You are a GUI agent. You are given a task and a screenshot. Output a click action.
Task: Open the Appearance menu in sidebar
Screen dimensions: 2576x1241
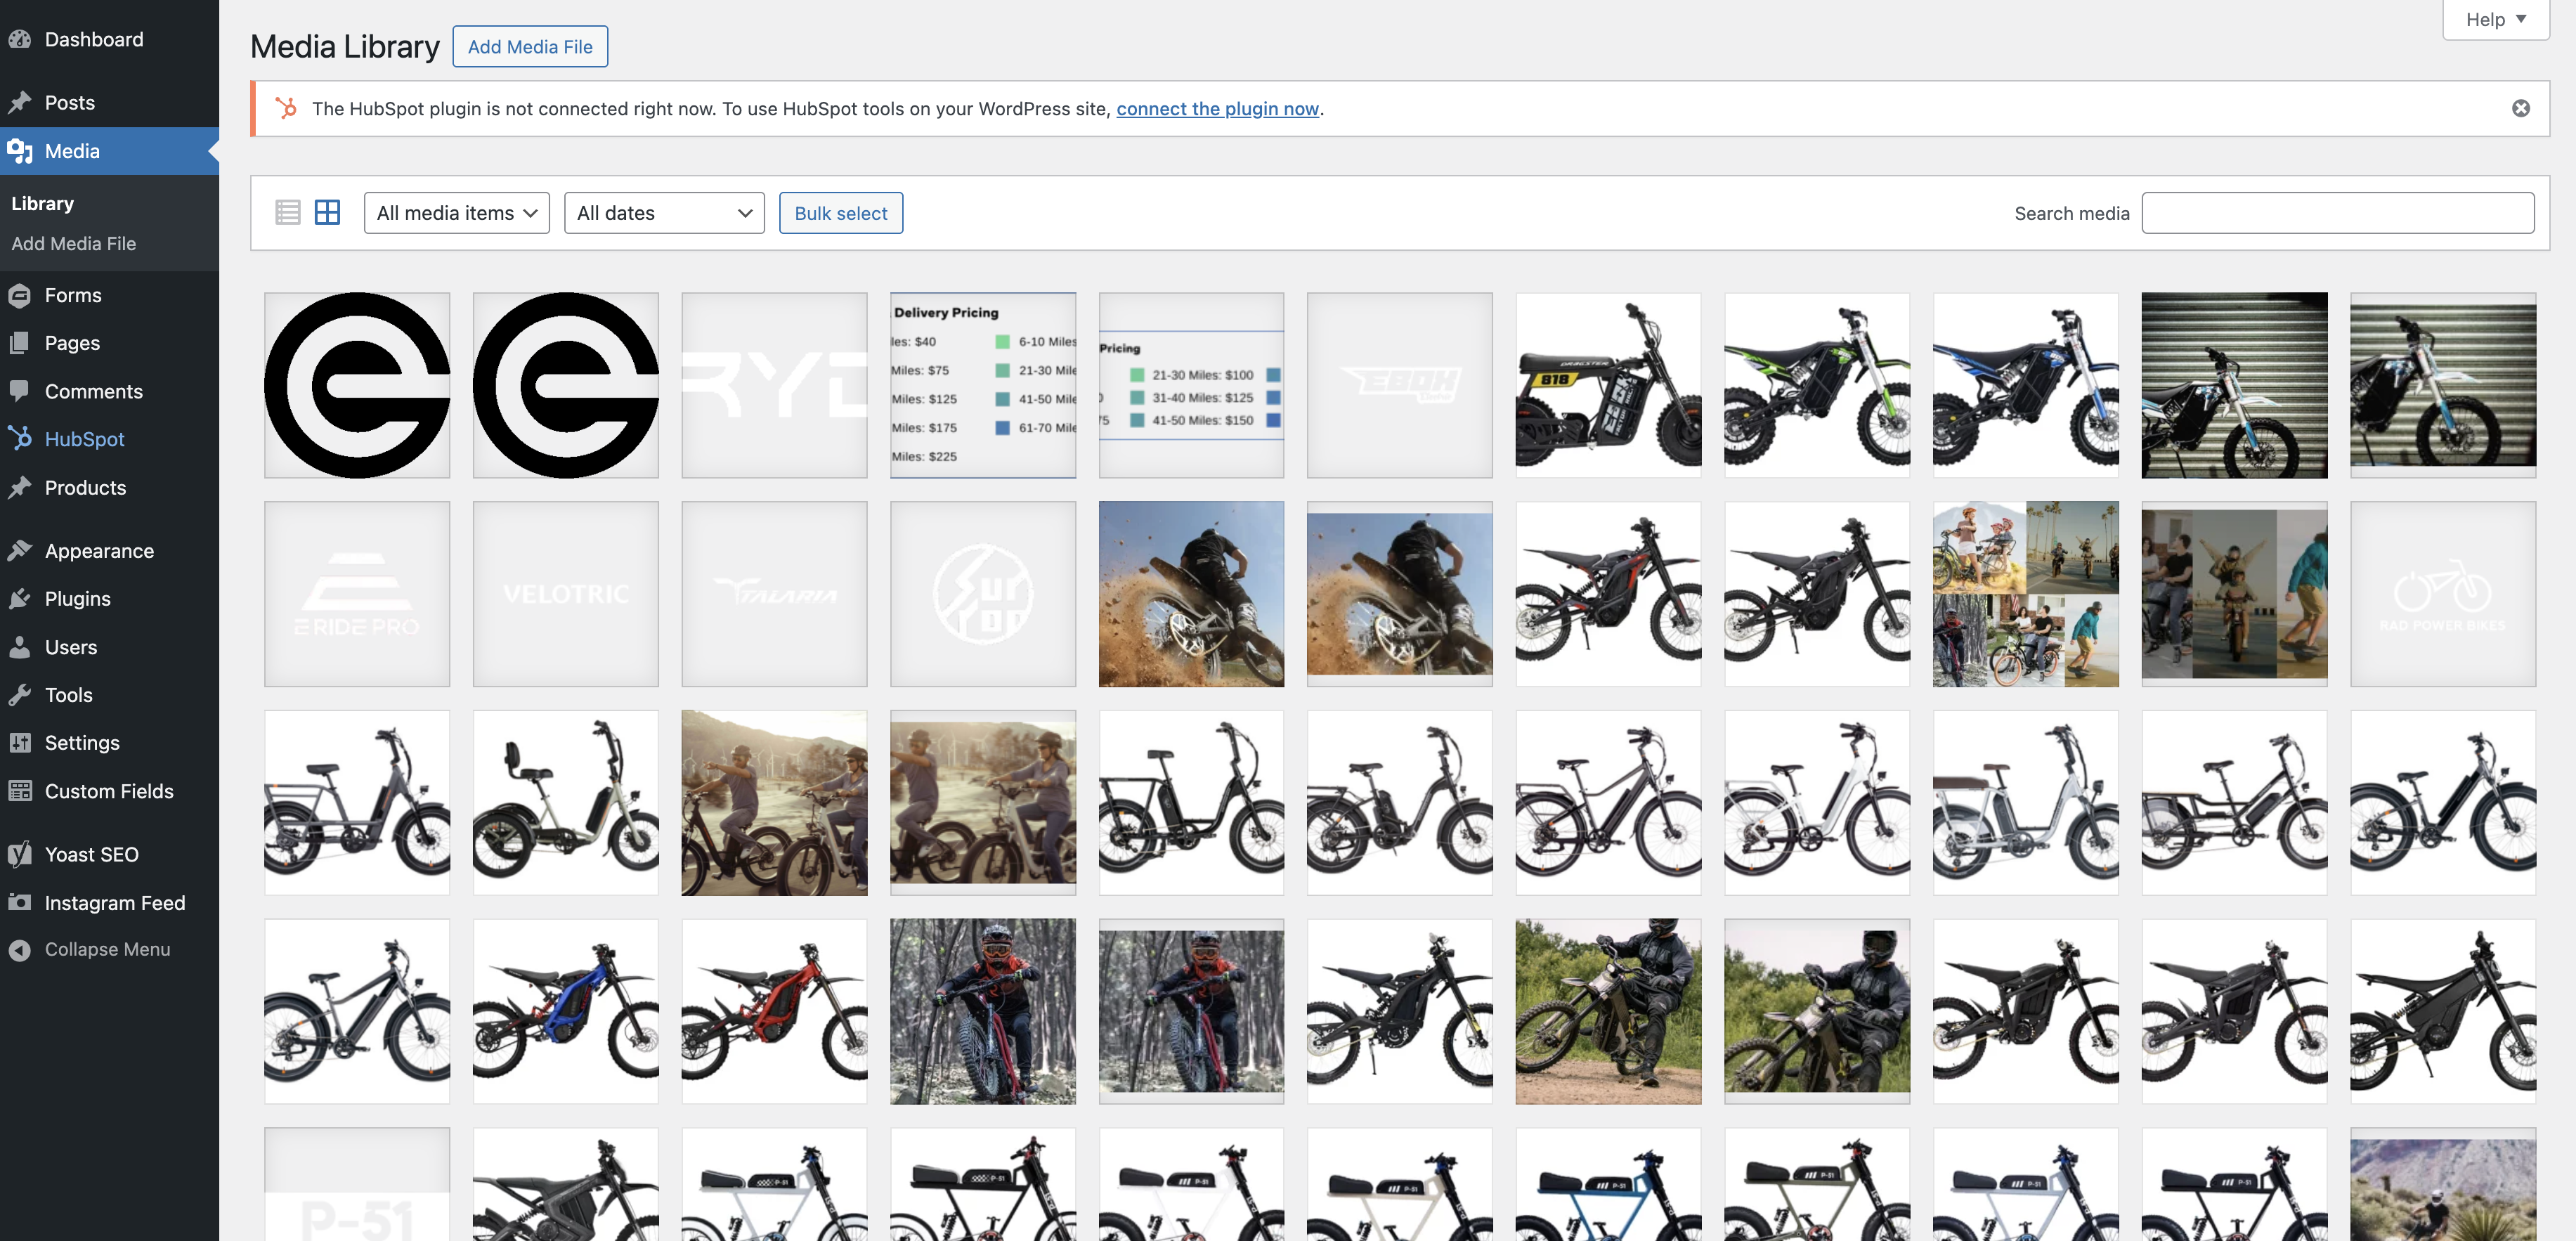click(98, 550)
